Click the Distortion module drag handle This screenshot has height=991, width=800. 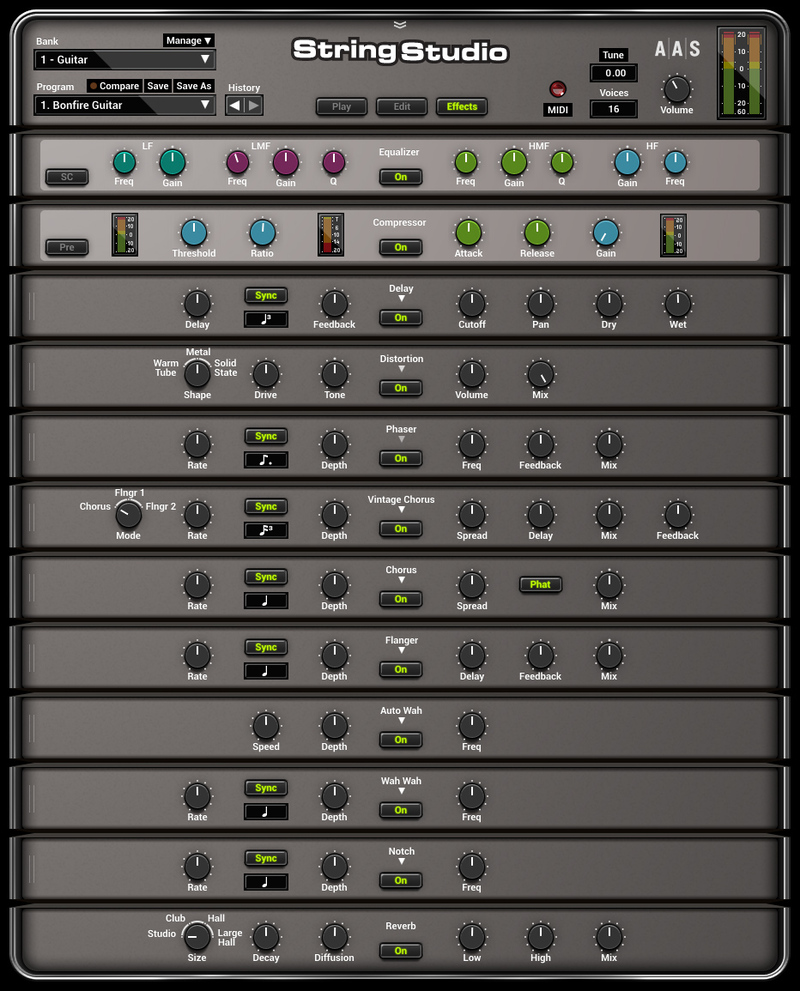[x=32, y=376]
